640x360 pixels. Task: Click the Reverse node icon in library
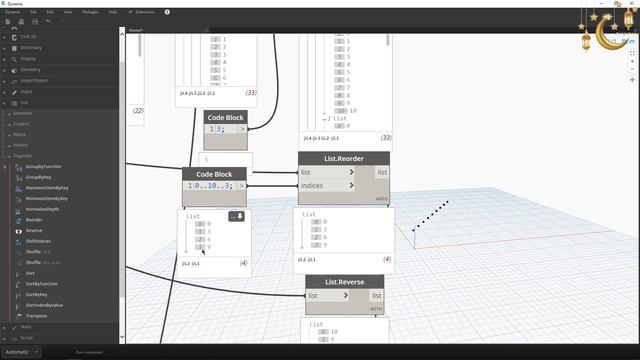[x=19, y=231]
